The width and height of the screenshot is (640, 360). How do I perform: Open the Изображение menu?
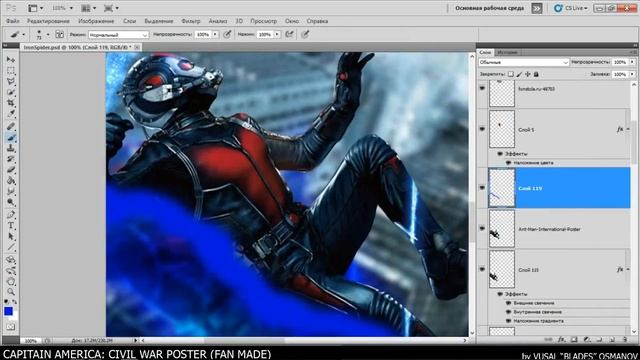(x=96, y=21)
